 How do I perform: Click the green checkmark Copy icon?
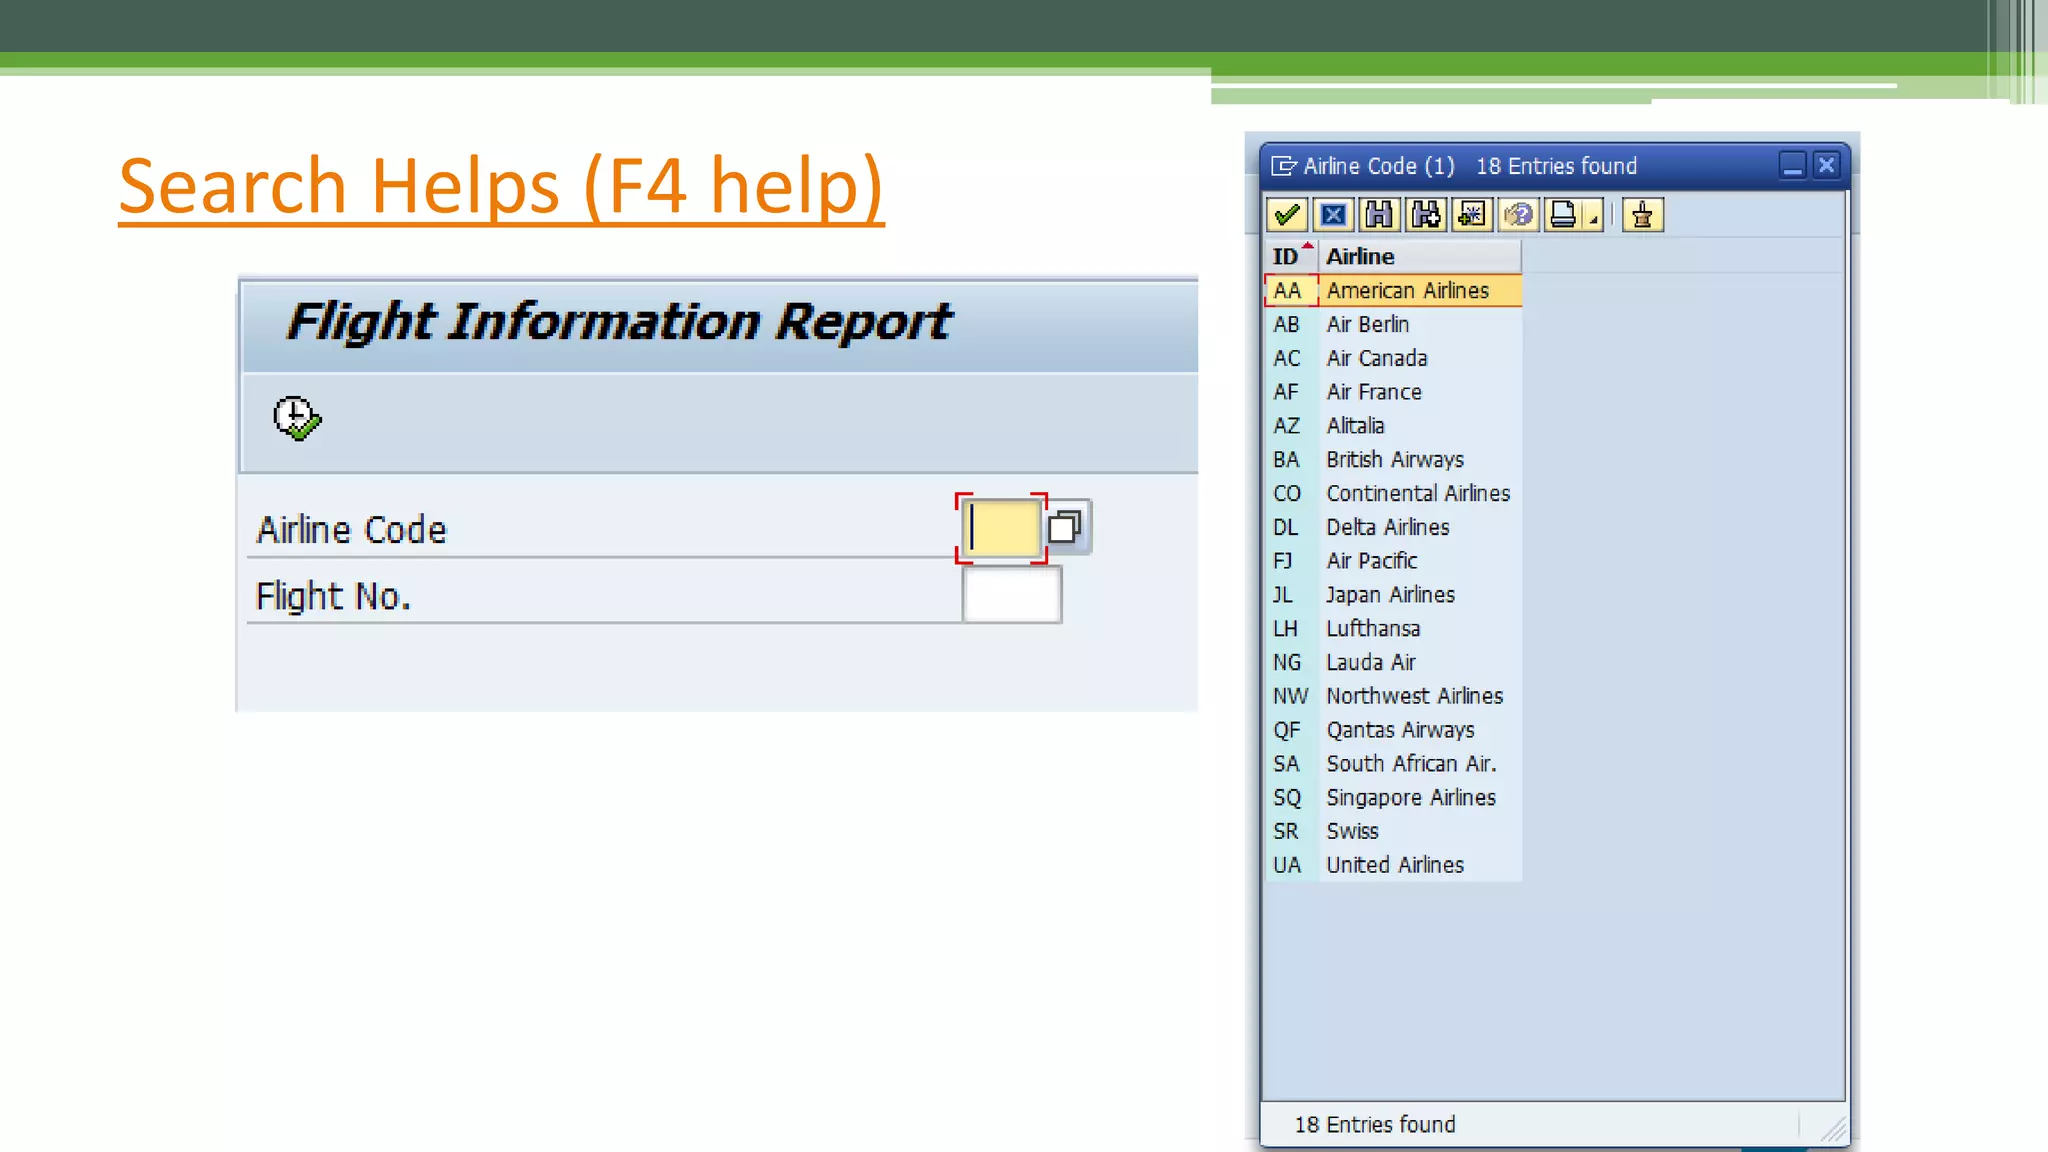(1287, 215)
